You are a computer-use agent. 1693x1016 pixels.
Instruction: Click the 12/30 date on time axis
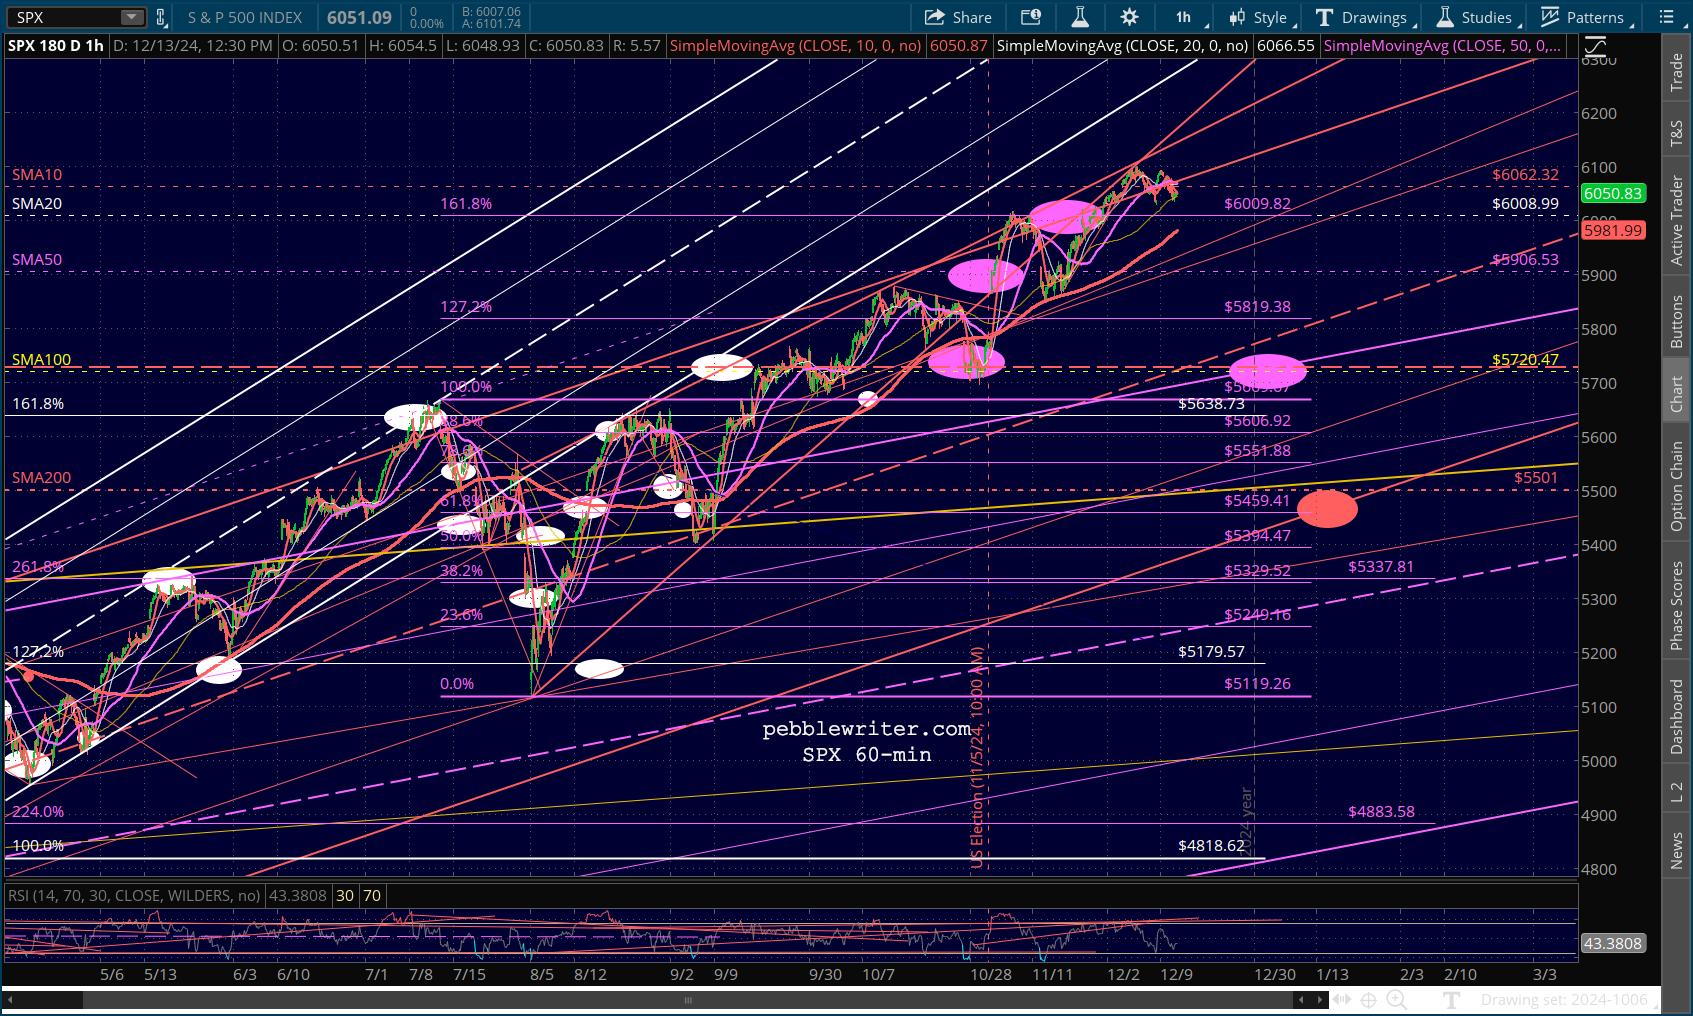(1275, 974)
